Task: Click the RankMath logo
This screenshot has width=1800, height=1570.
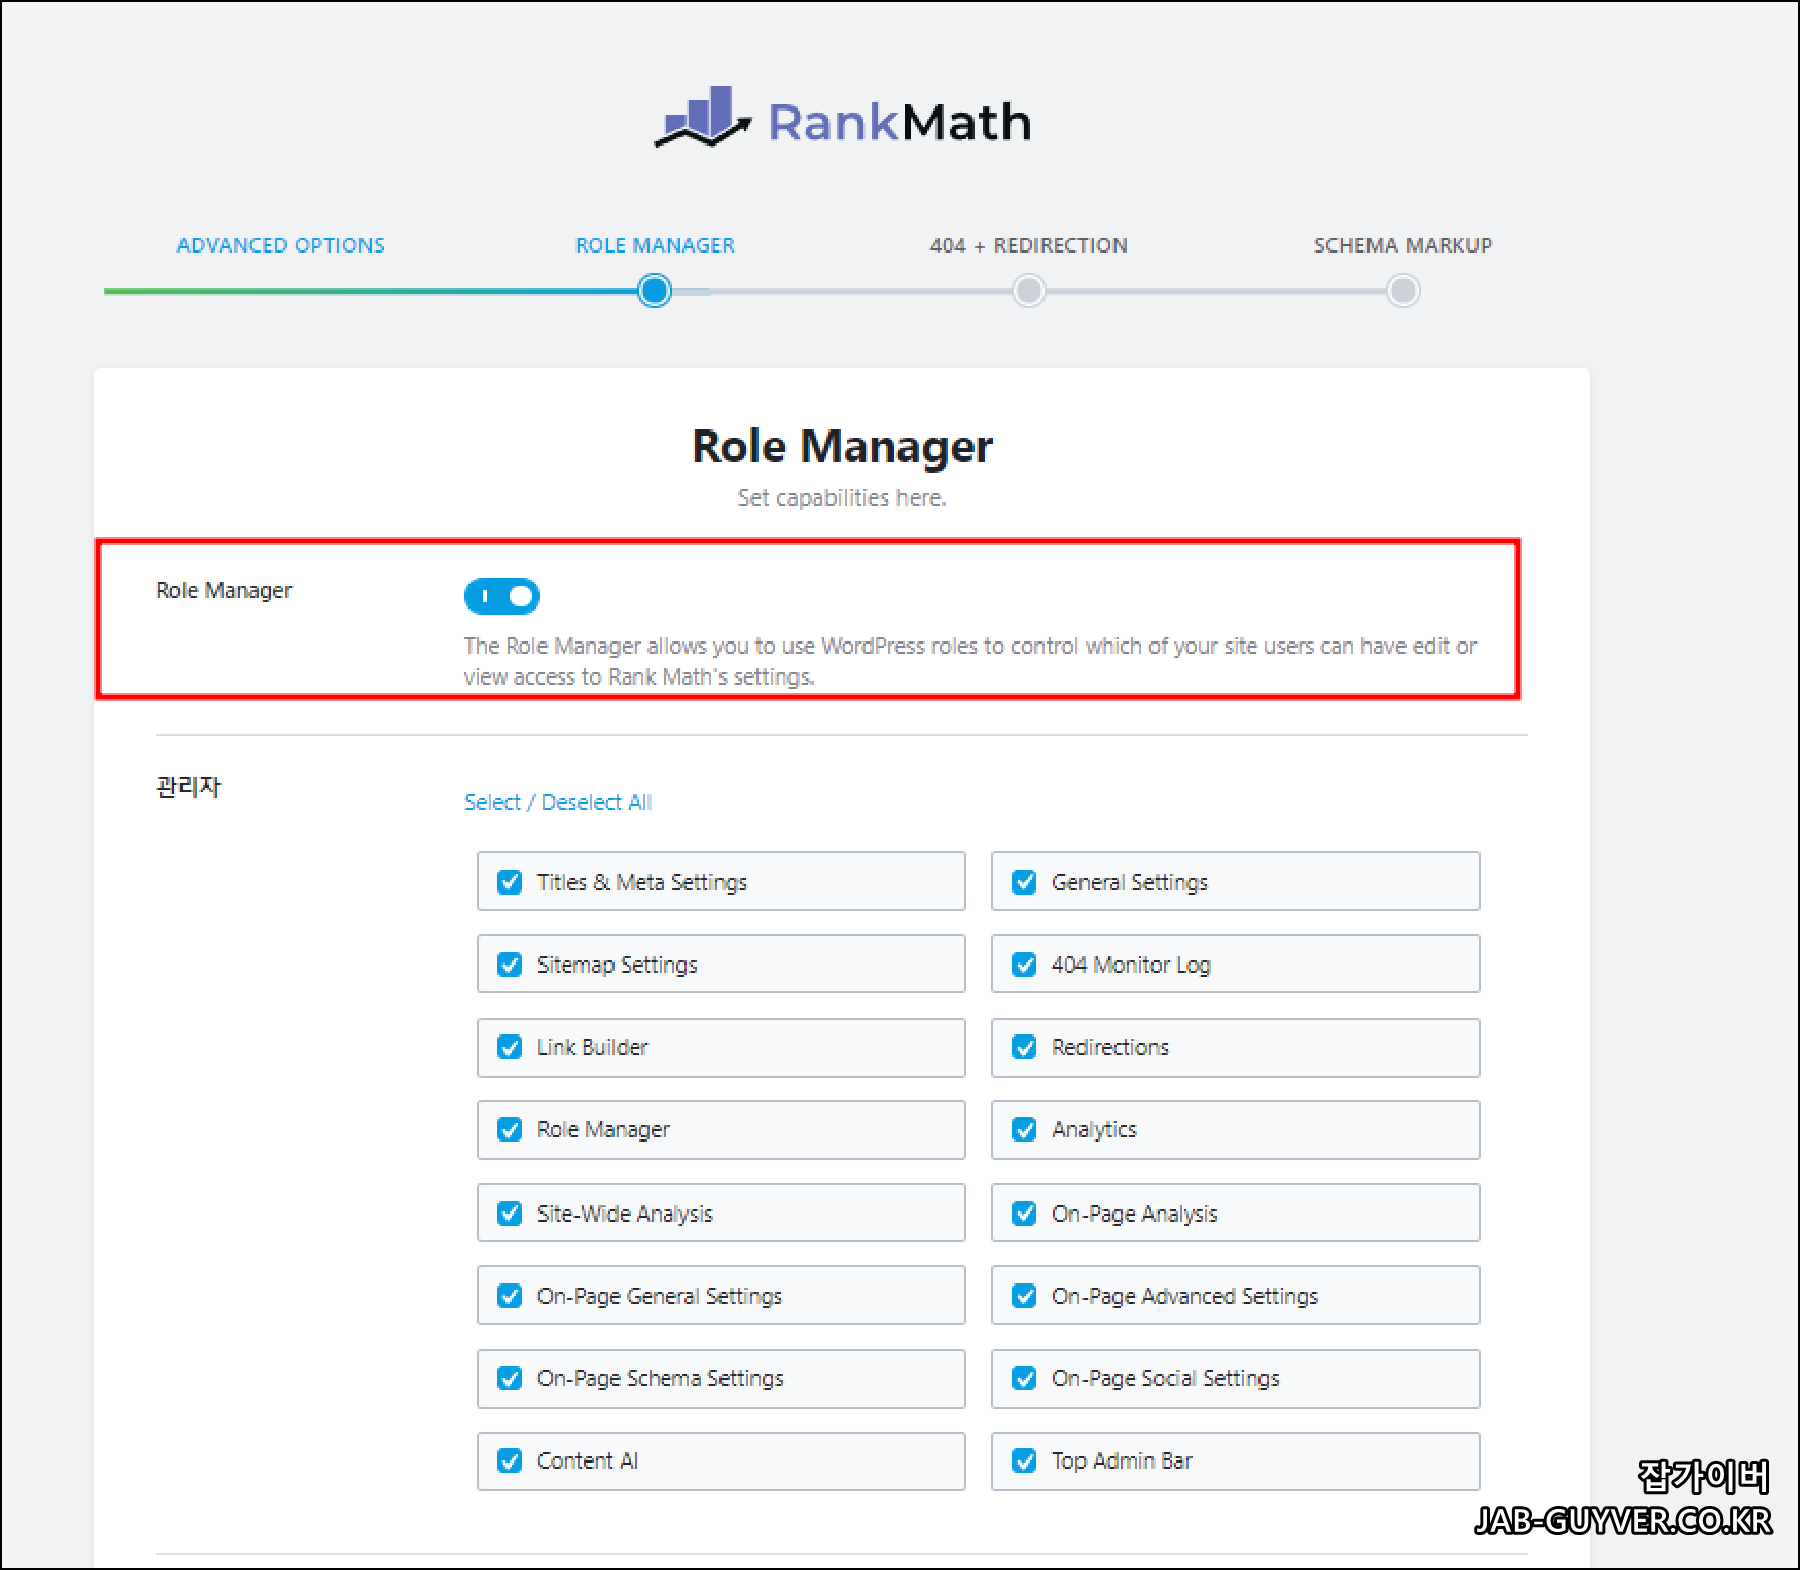Action: point(842,118)
